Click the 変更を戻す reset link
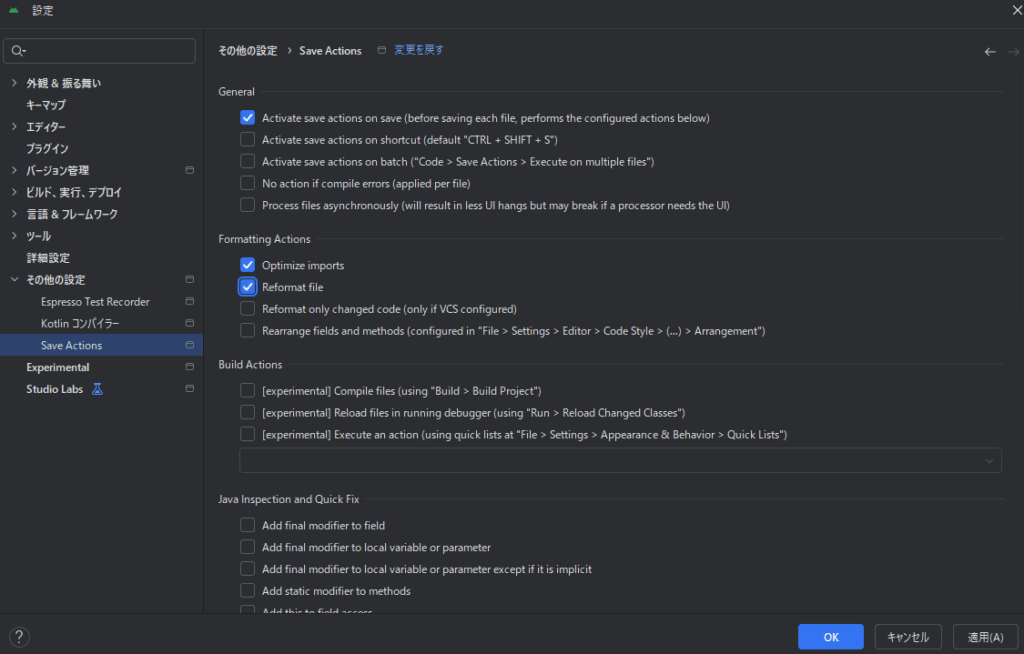Image resolution: width=1024 pixels, height=654 pixels. pos(418,50)
